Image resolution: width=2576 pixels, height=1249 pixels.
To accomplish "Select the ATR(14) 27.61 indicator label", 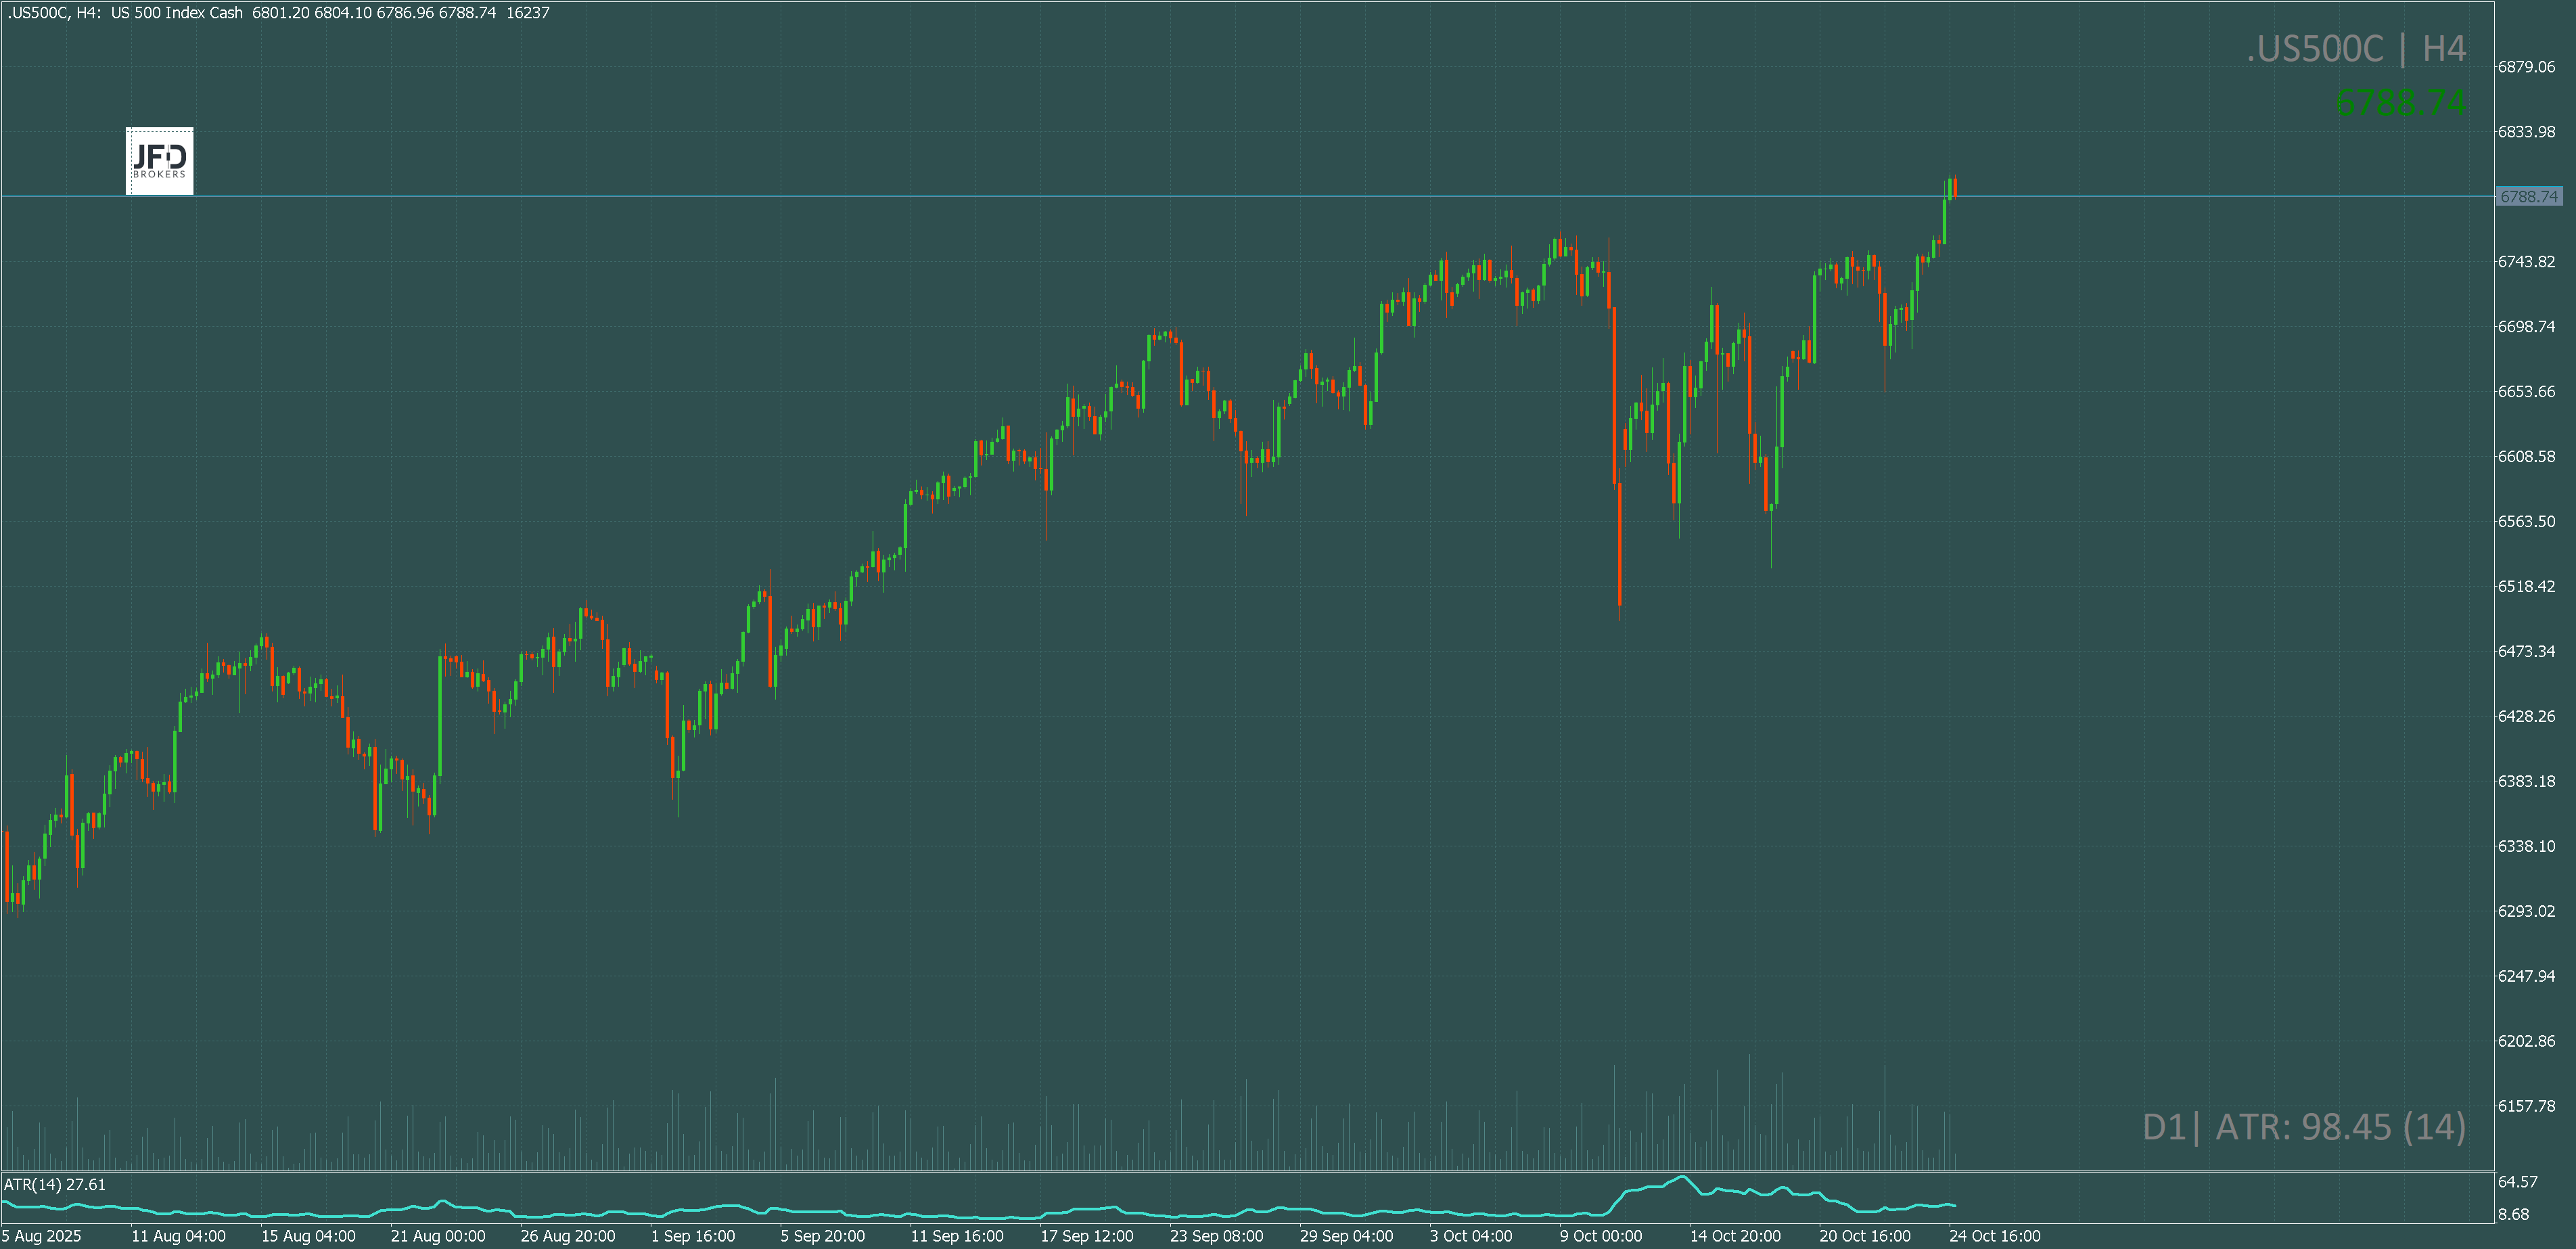I will click(x=55, y=1185).
